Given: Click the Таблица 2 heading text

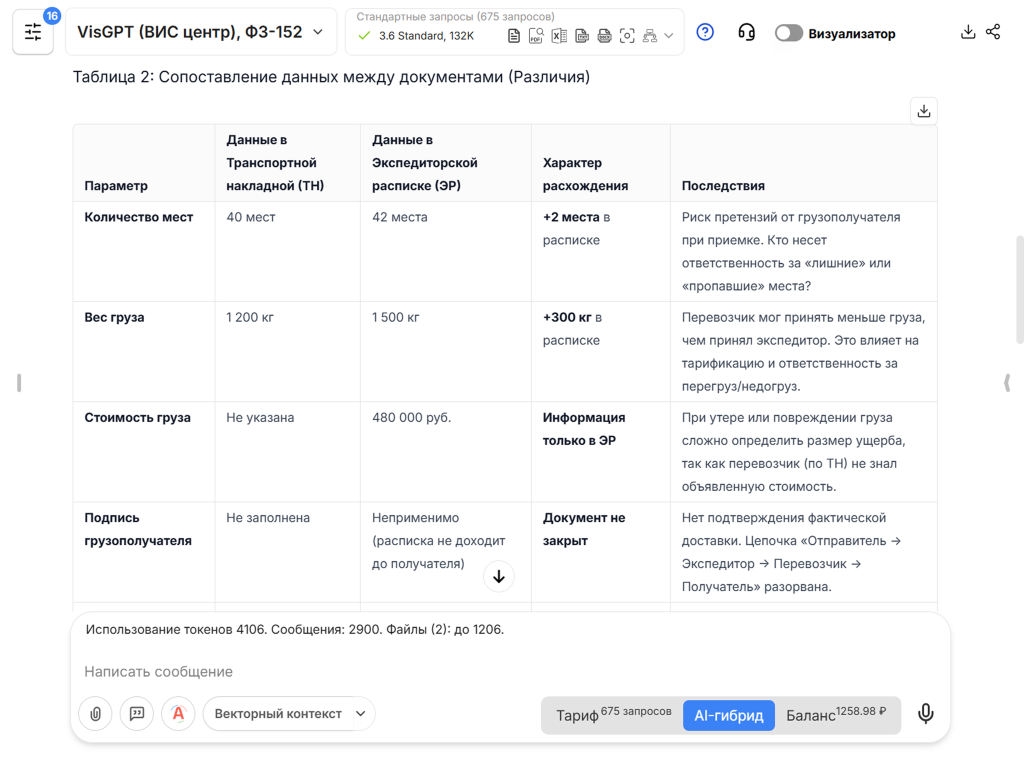Looking at the screenshot, I should point(331,77).
